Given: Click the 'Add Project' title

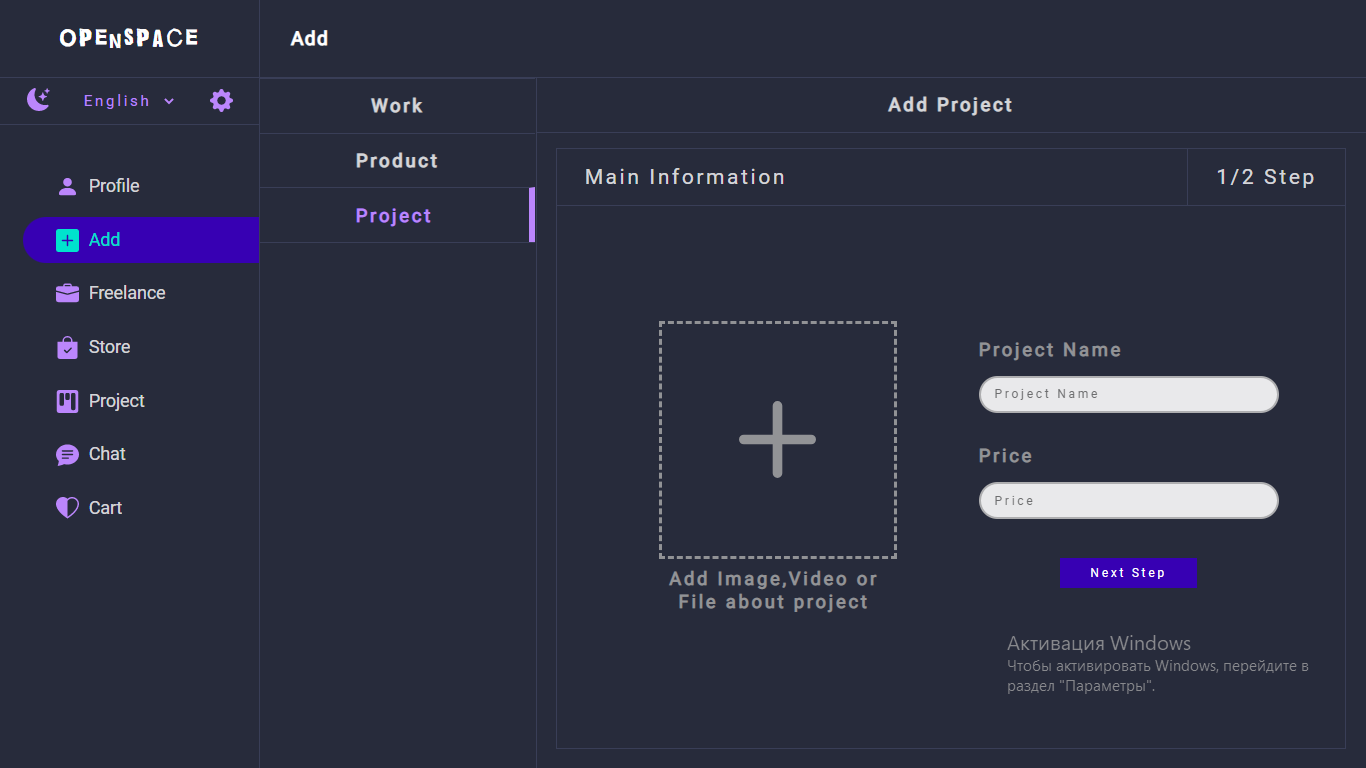Looking at the screenshot, I should click(x=950, y=105).
